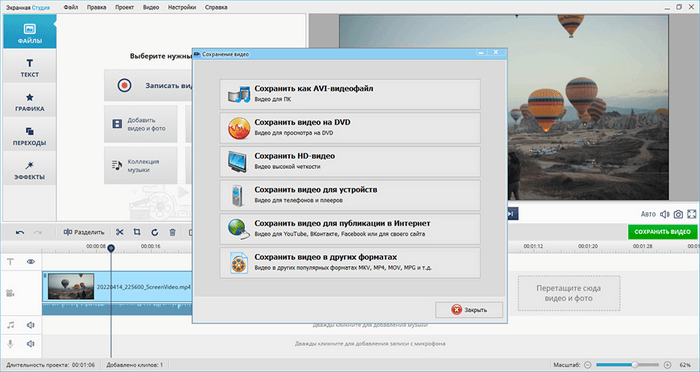Image resolution: width=700 pixels, height=372 pixels.
Task: Click the 00:01:20 timeline ruler mark
Action: point(588,246)
